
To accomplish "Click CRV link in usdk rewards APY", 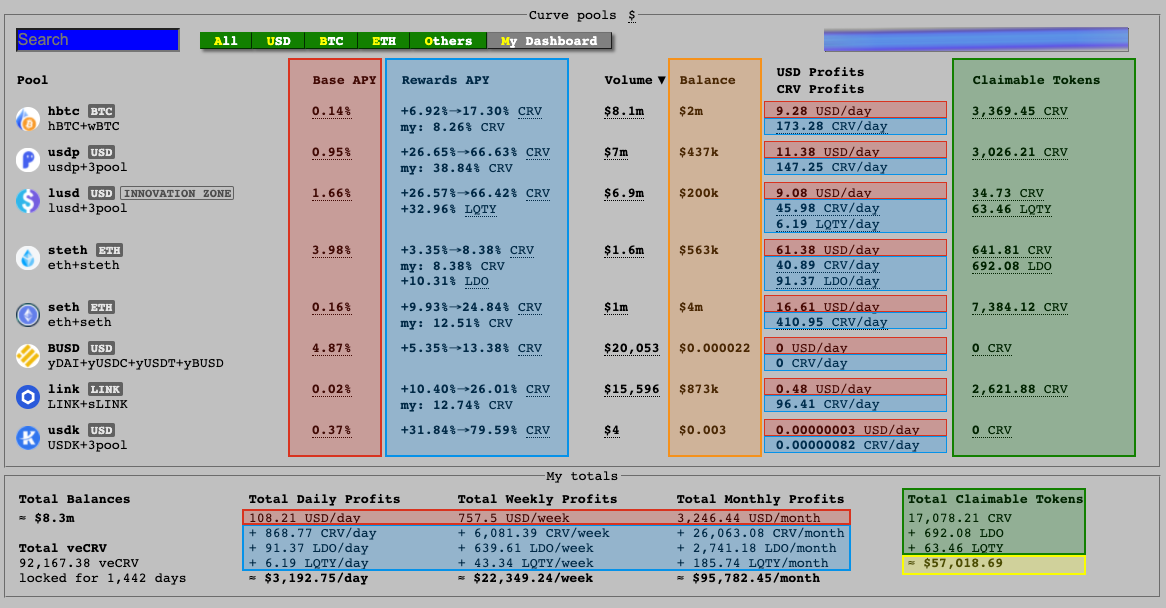I will pyautogui.click(x=538, y=430).
